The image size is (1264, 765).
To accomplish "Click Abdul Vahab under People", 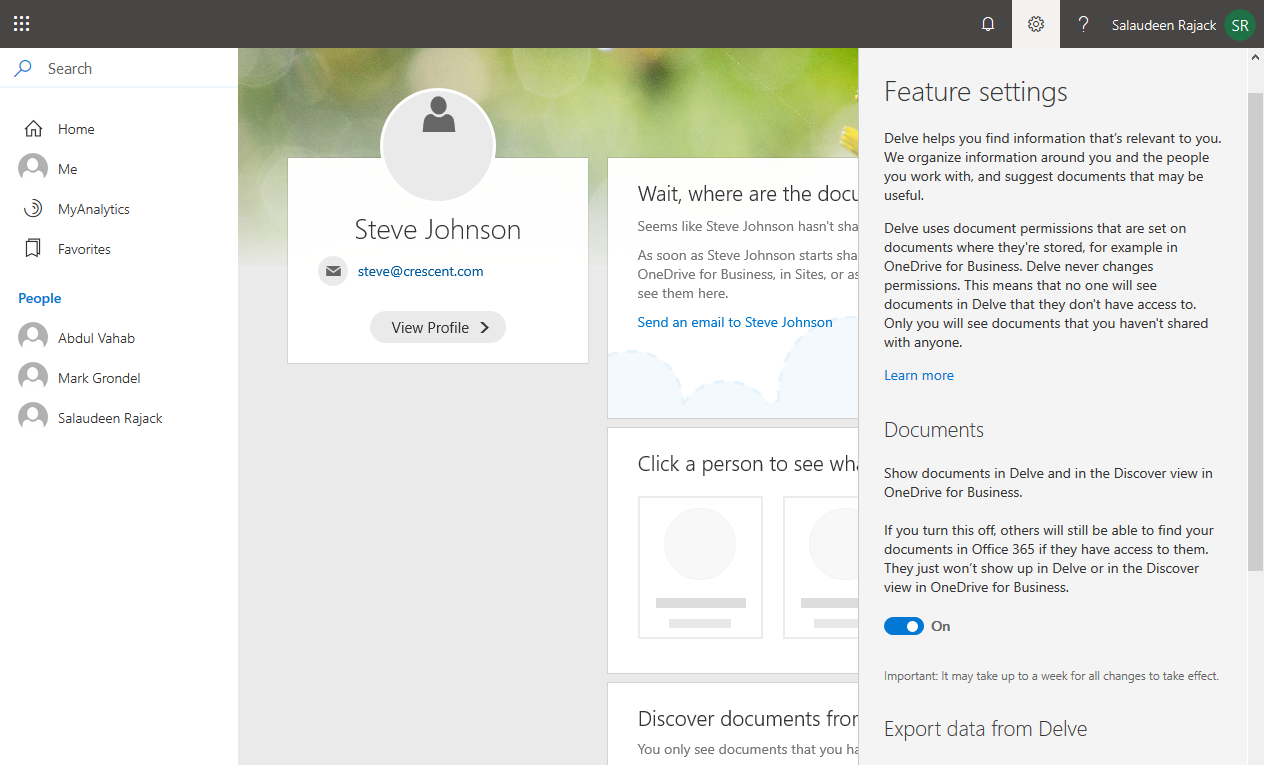I will pos(96,337).
